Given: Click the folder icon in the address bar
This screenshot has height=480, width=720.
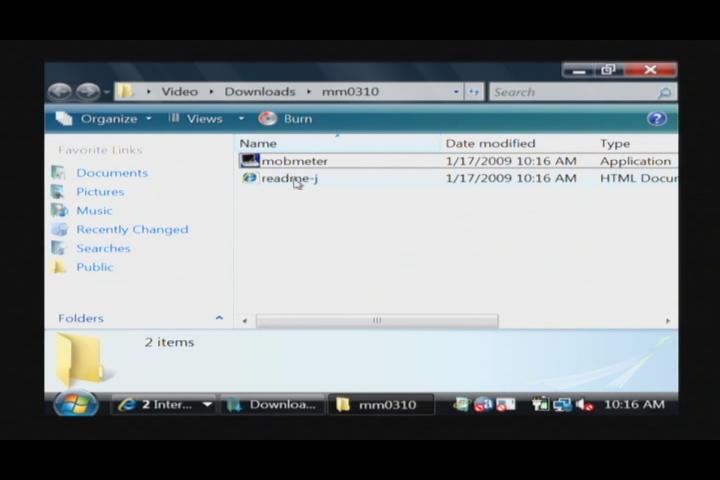Looking at the screenshot, I should 125,91.
